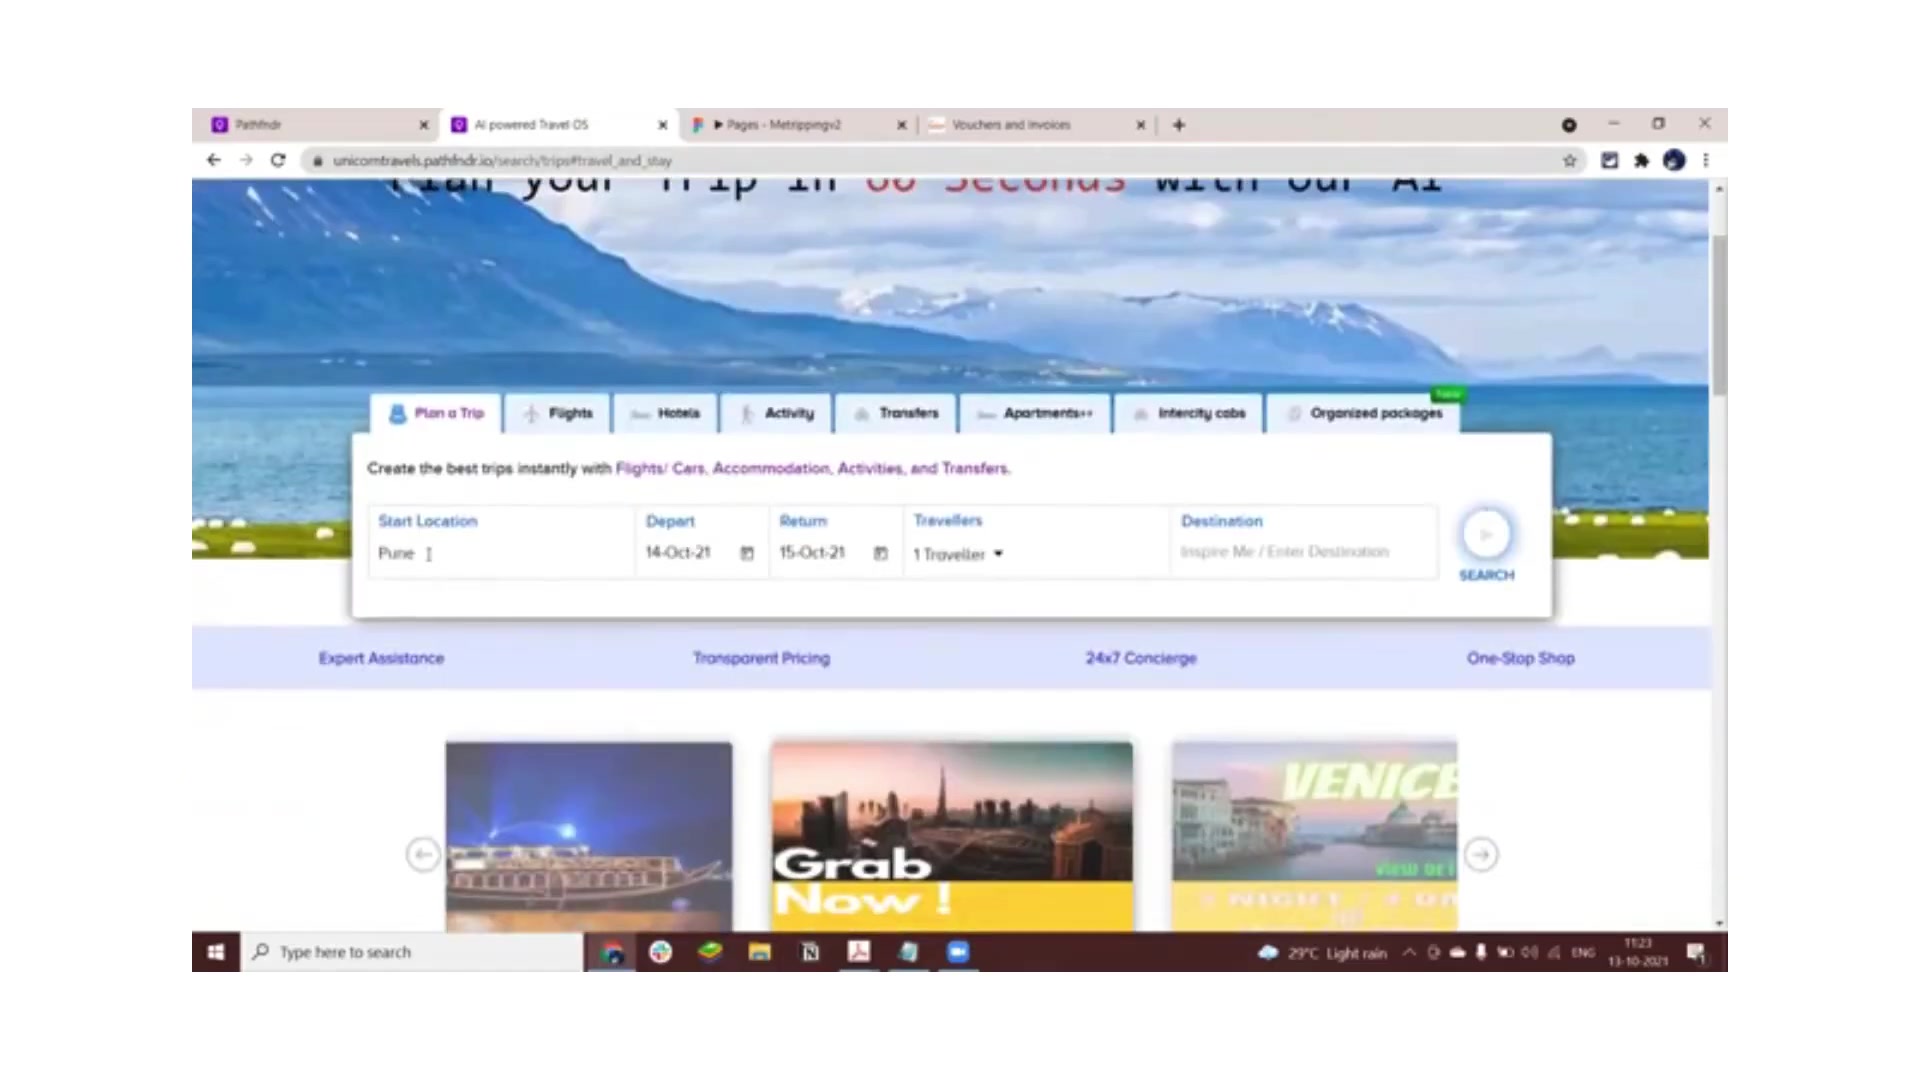
Task: Switch to the Pathfndr browser tab
Action: coord(315,125)
